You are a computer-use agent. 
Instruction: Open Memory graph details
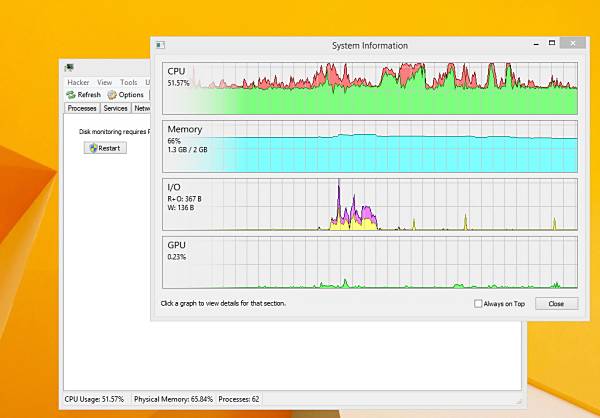(x=370, y=146)
